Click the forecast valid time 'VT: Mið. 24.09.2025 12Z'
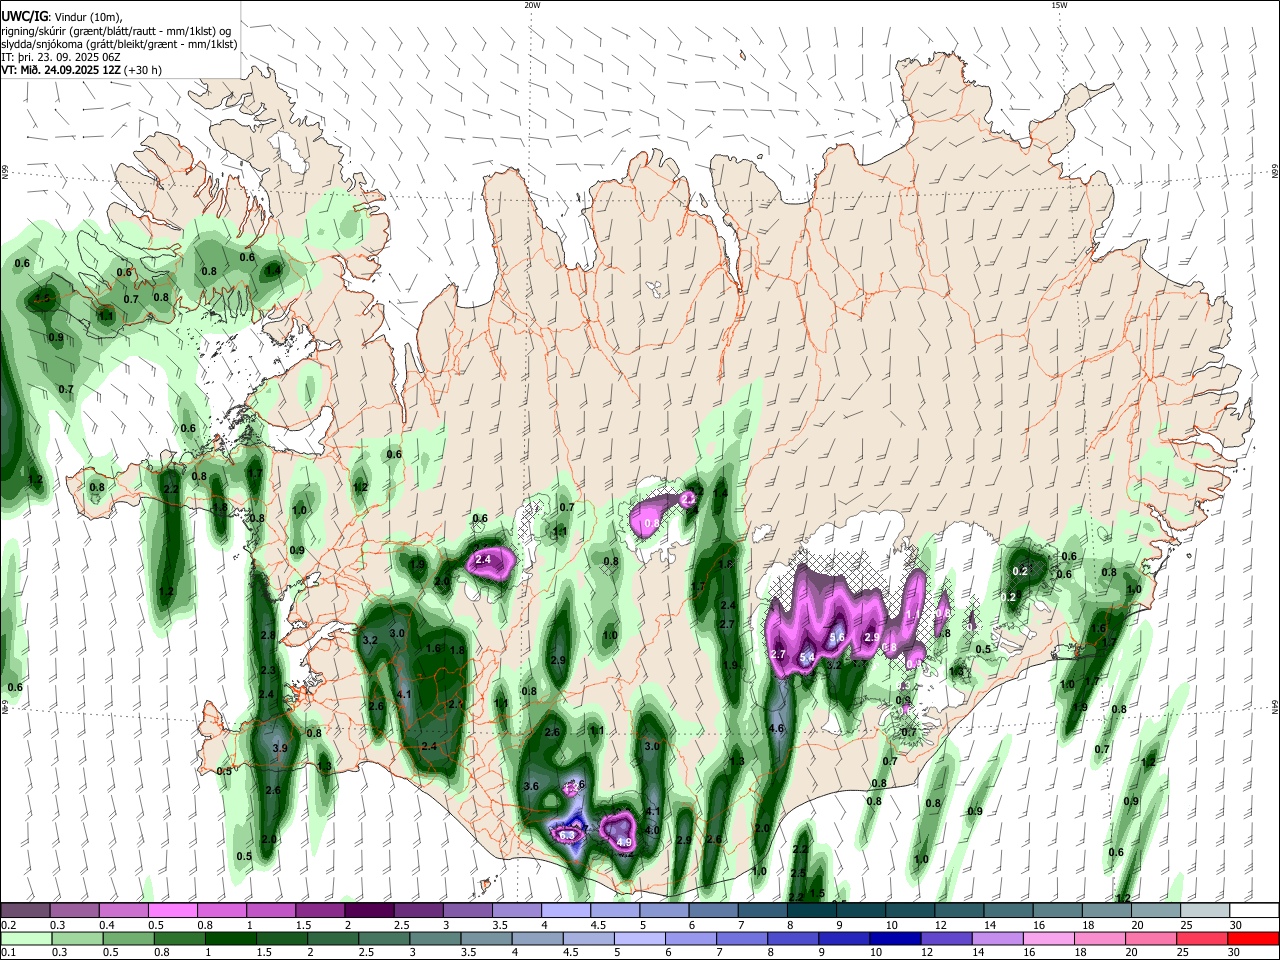 (x=62, y=70)
